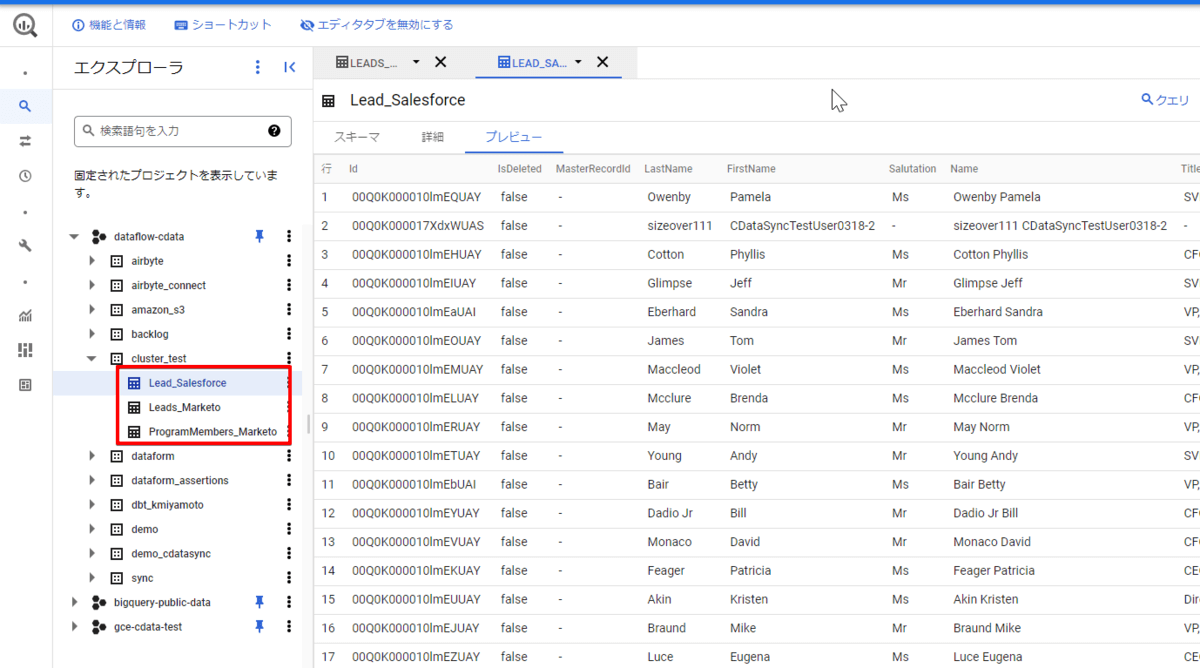The height and width of the screenshot is (668, 1200).
Task: Click the クエリ button
Action: click(x=1165, y=100)
